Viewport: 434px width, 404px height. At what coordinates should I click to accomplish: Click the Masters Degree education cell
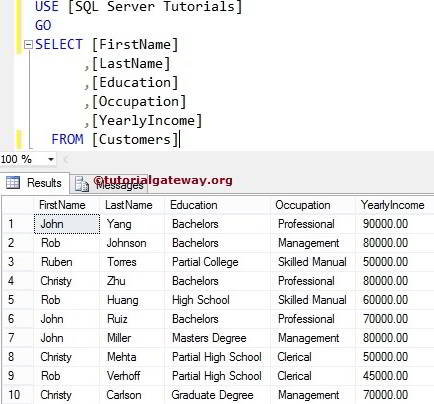(217, 338)
